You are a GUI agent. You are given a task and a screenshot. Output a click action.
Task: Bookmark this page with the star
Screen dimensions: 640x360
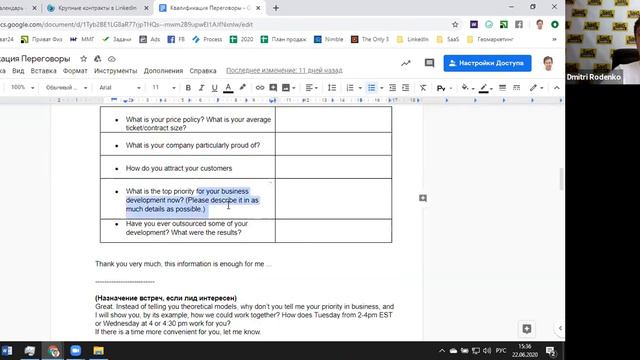tap(455, 24)
